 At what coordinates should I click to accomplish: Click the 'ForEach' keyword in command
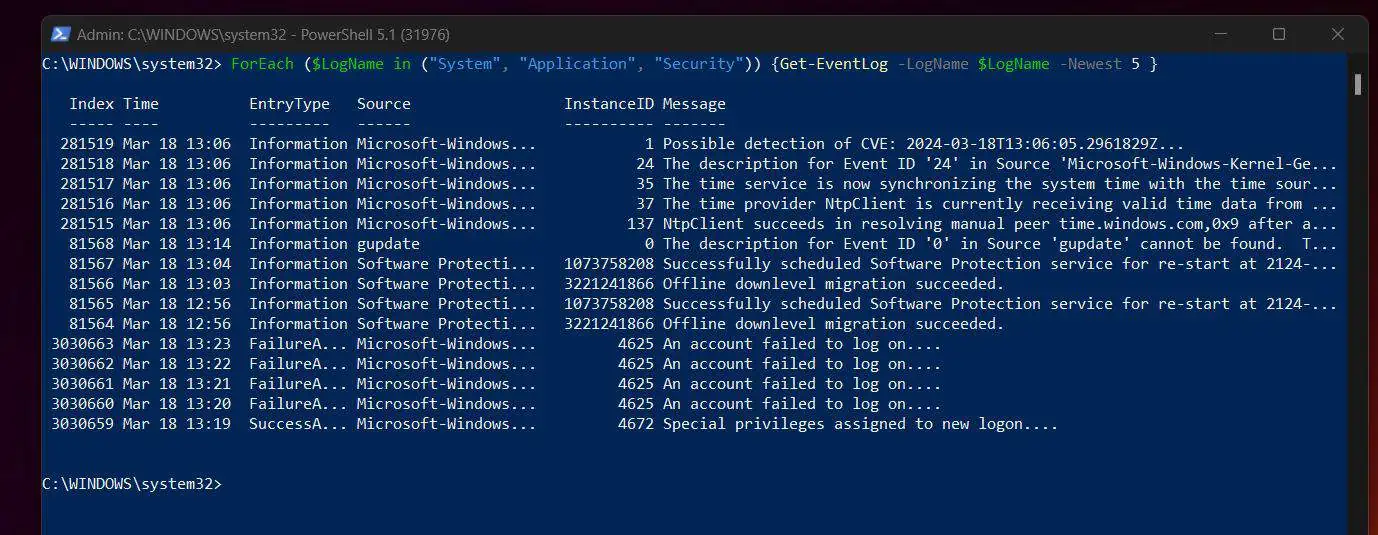click(262, 64)
